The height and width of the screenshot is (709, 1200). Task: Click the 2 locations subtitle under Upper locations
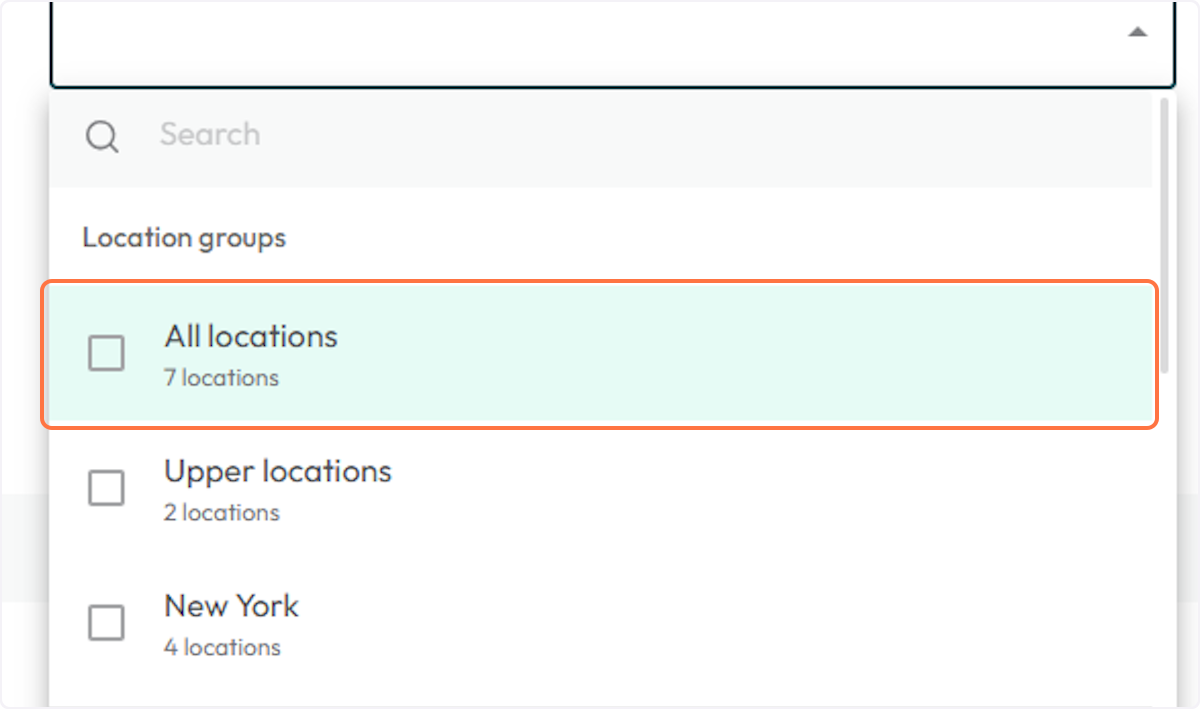click(x=221, y=513)
